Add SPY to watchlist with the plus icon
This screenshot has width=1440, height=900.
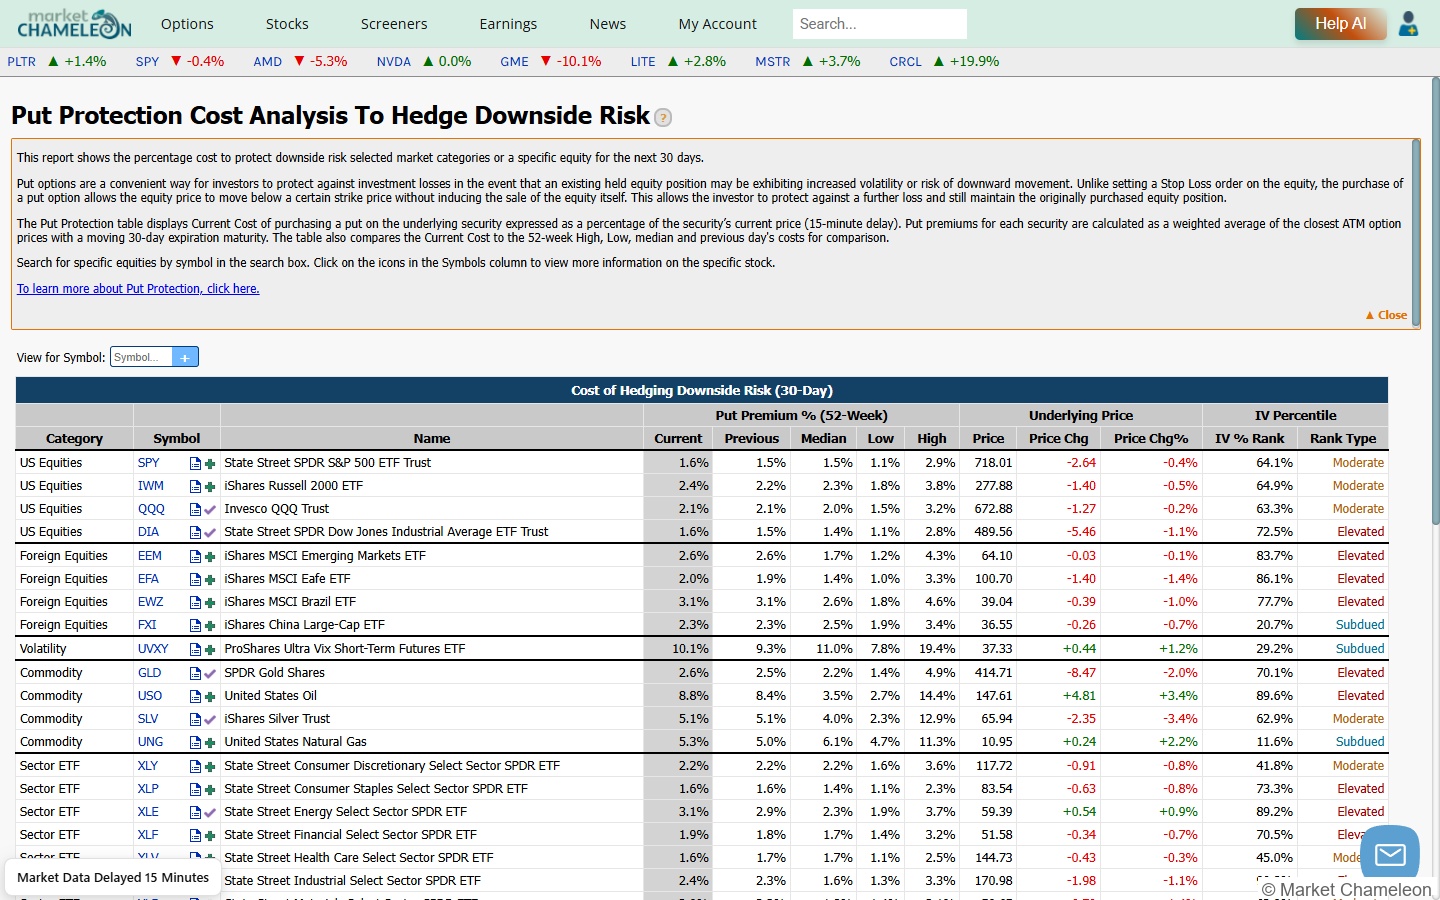[210, 464]
